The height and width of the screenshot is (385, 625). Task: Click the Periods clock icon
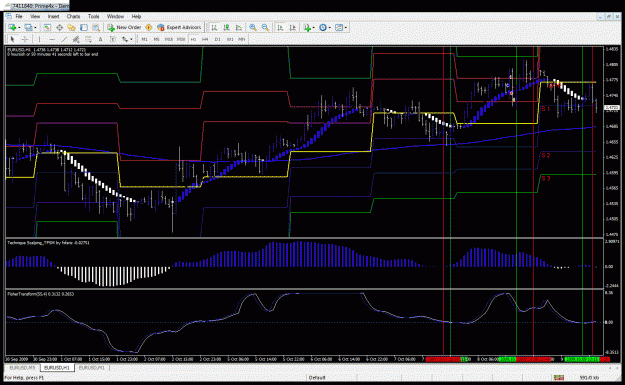click(x=323, y=27)
